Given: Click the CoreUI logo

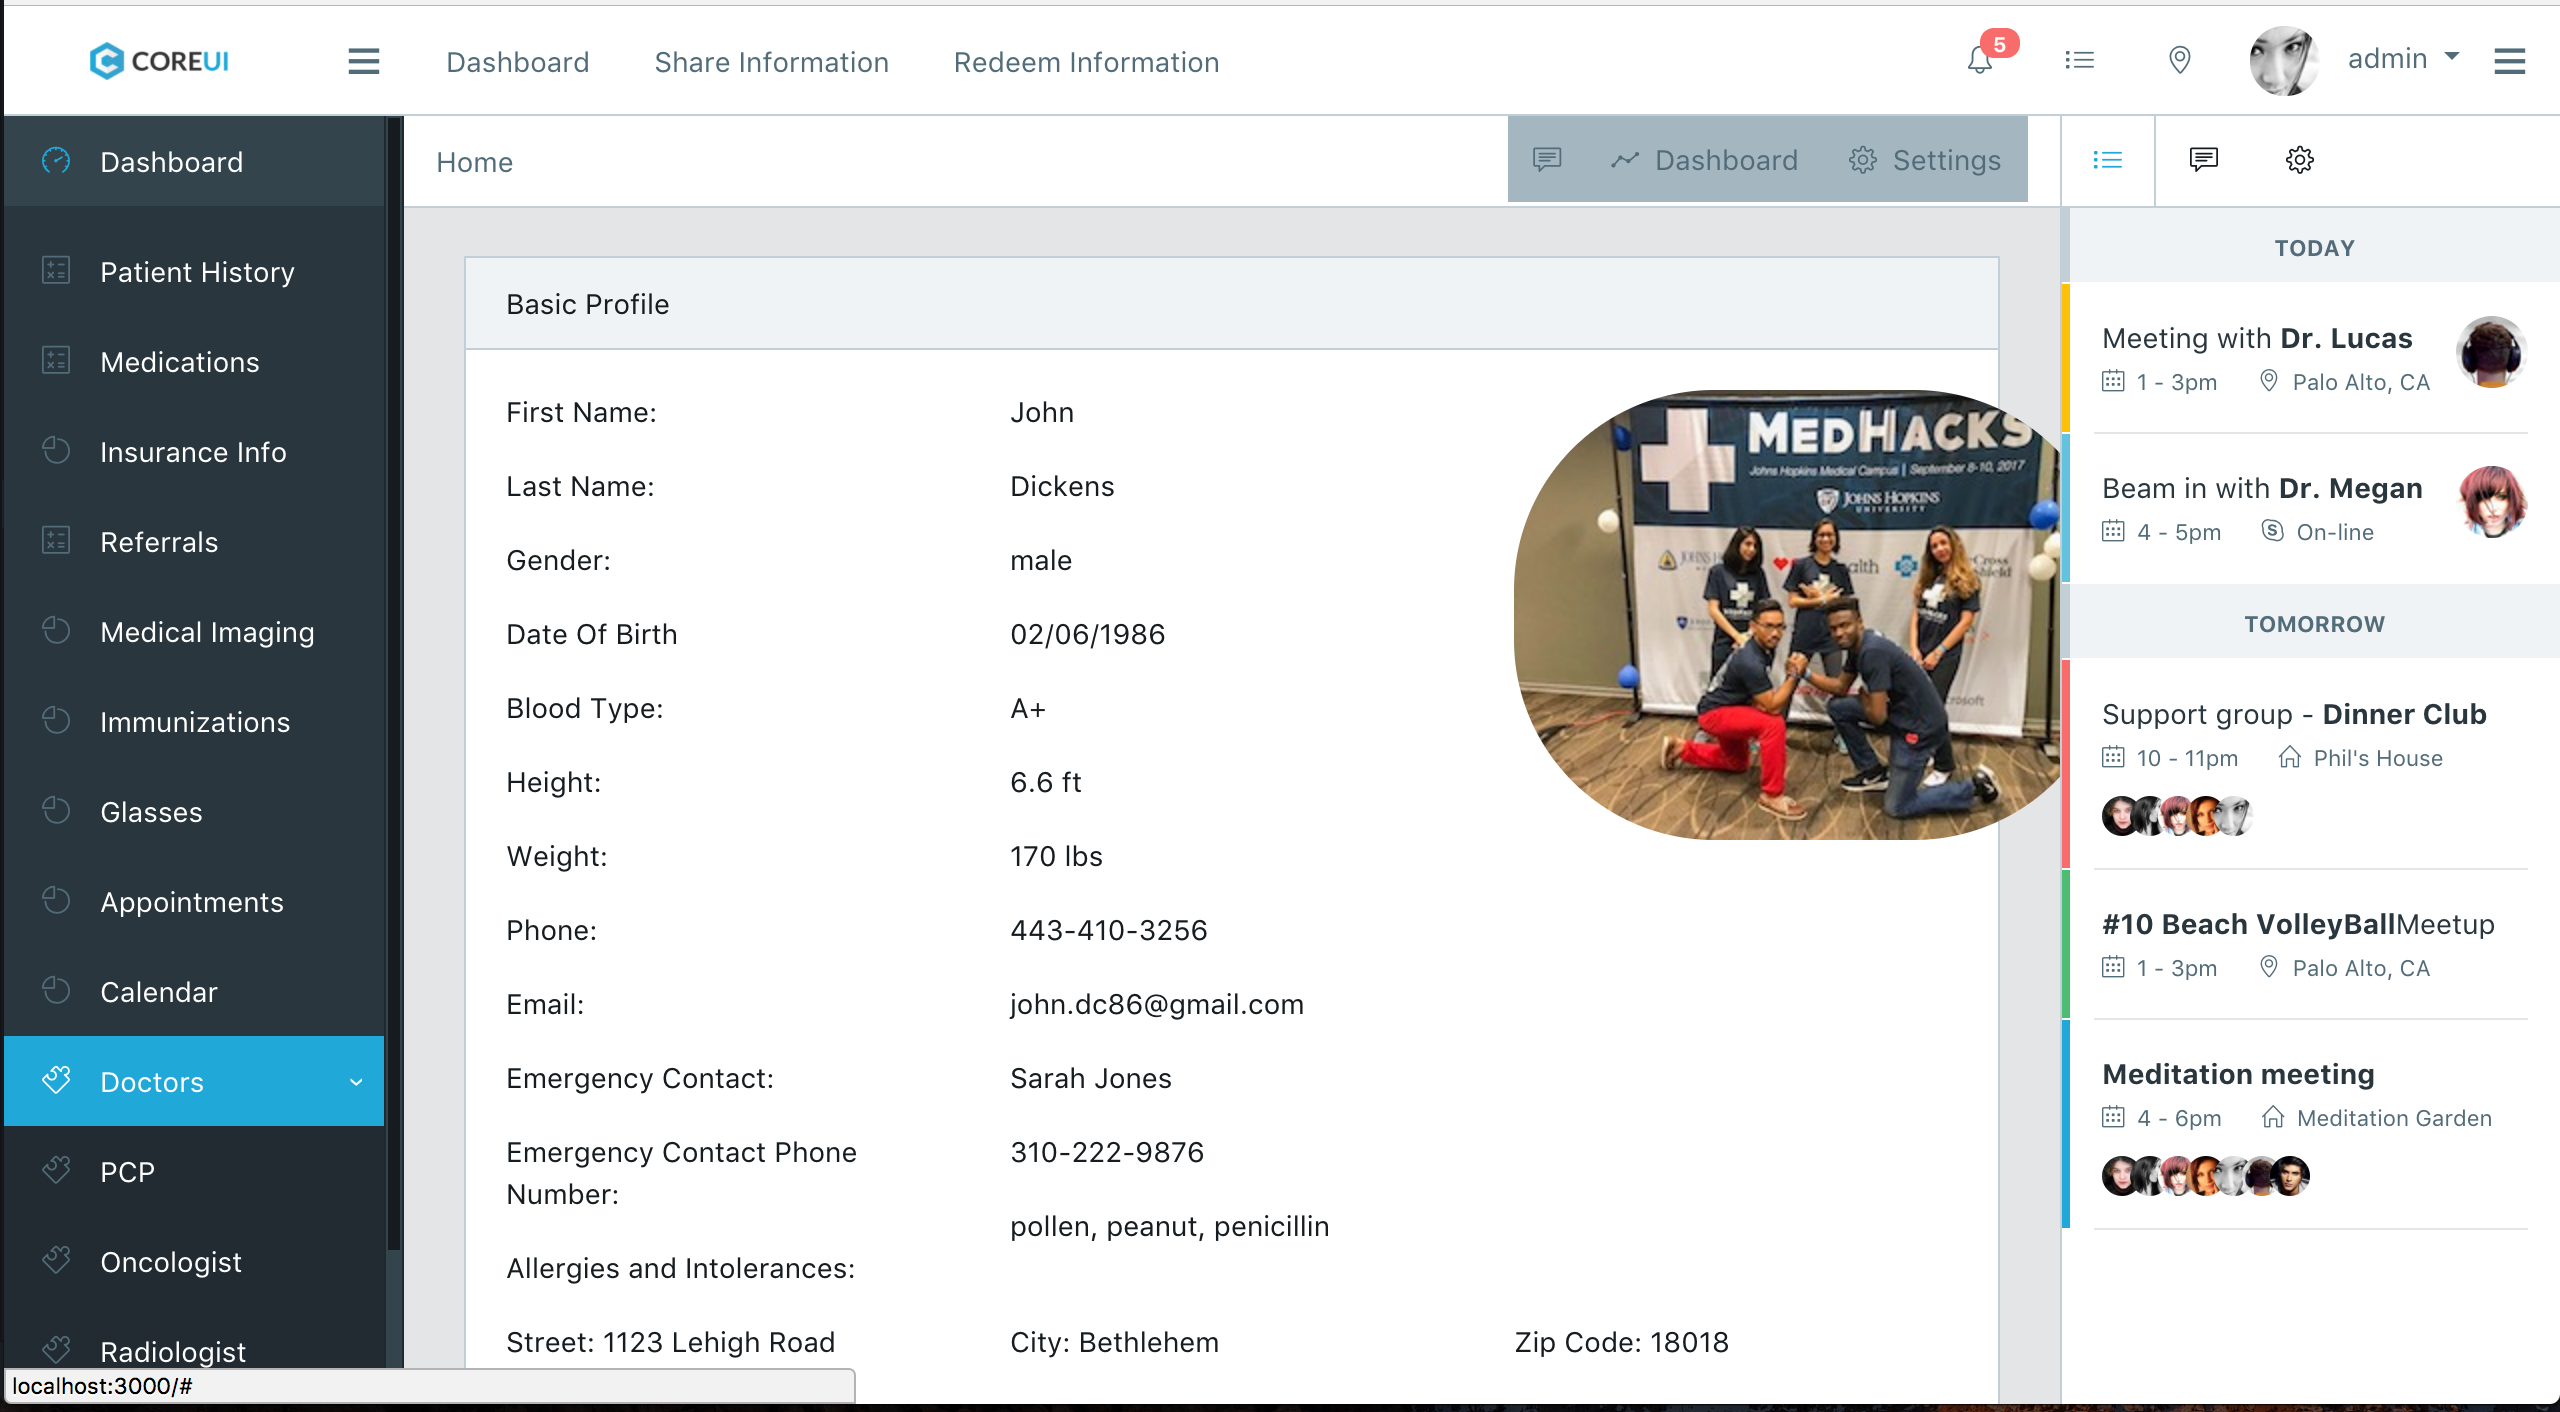Looking at the screenshot, I should (160, 61).
